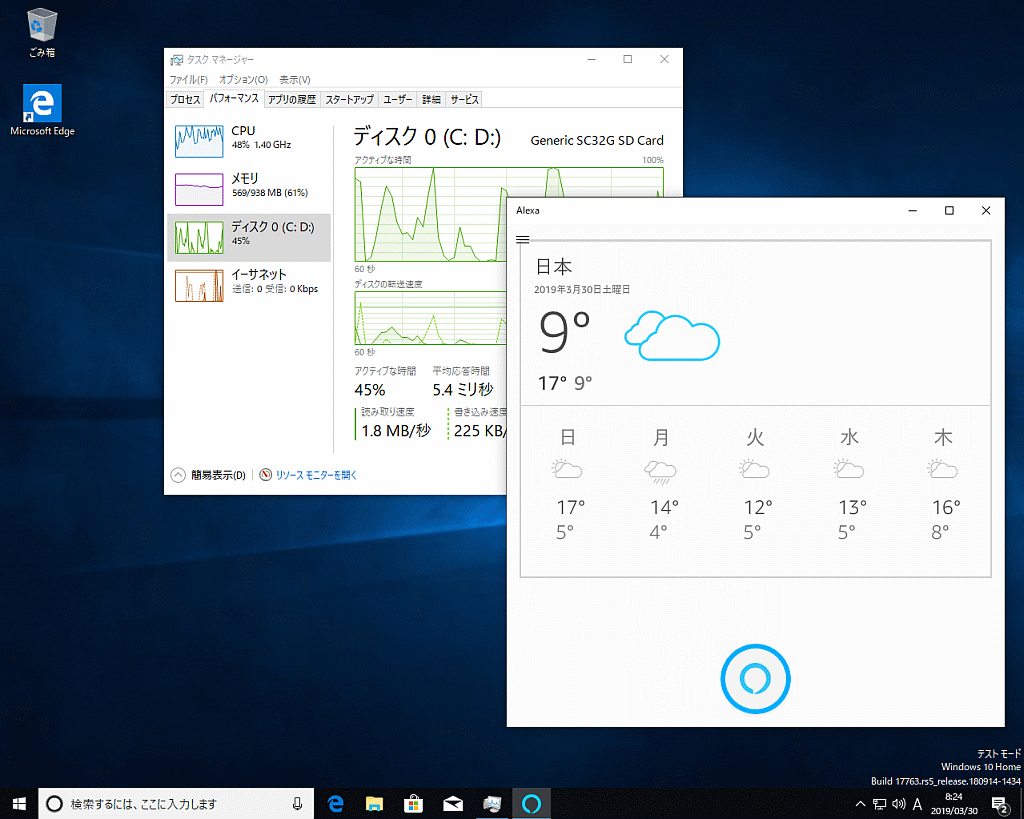This screenshot has height=819, width=1024.
Task: Select the メモリ performance graph thumbnail
Action: pos(199,189)
